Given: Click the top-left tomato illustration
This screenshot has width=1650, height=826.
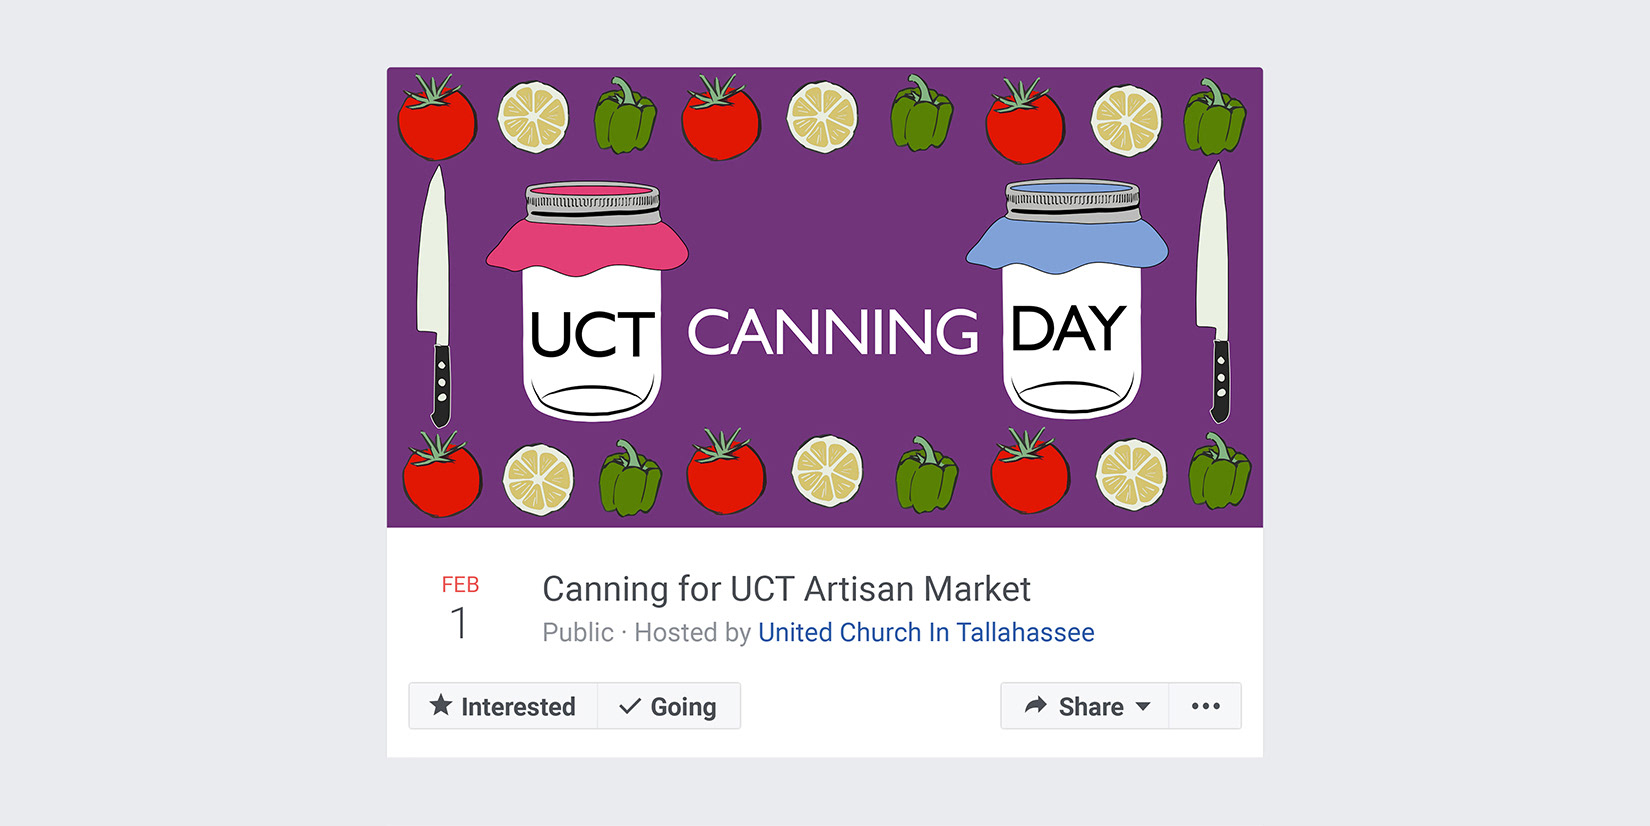Looking at the screenshot, I should [437, 118].
